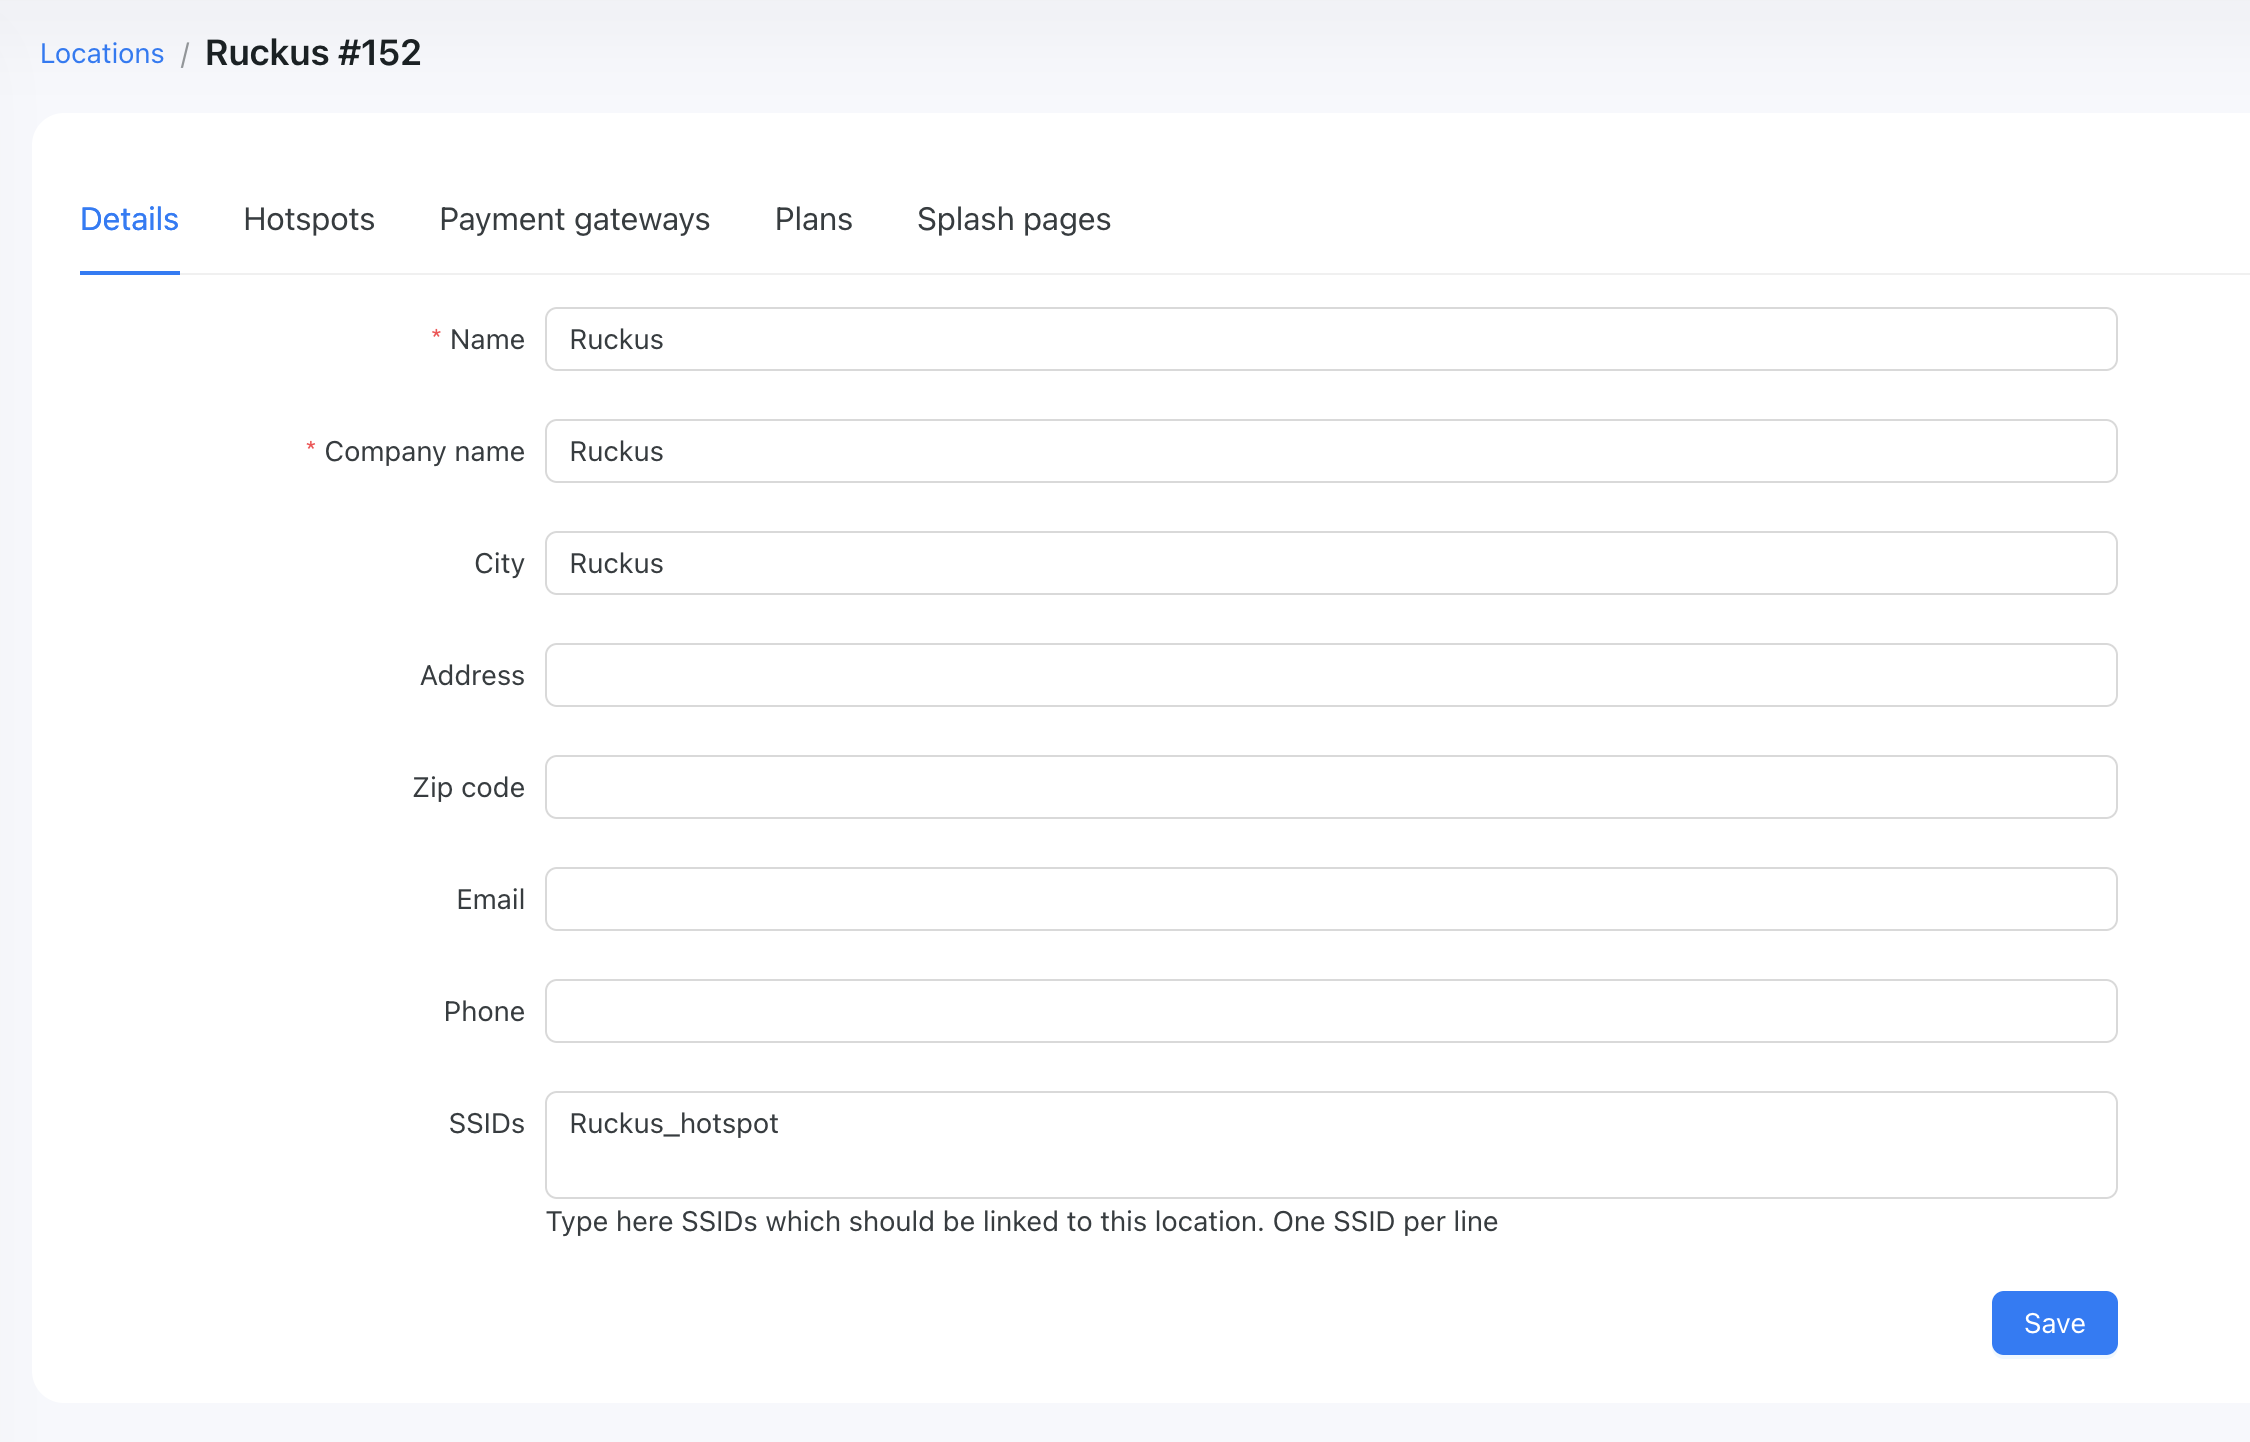
Task: Open the Hotspots tab
Action: click(x=309, y=219)
